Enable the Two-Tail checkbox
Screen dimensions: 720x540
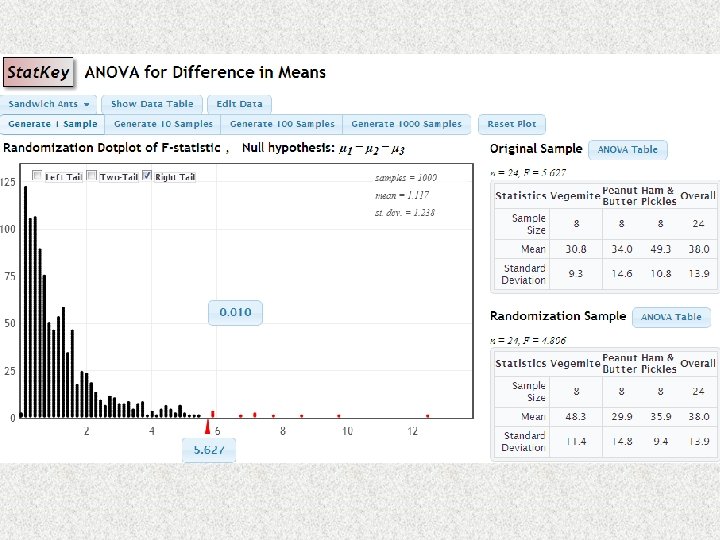click(92, 175)
